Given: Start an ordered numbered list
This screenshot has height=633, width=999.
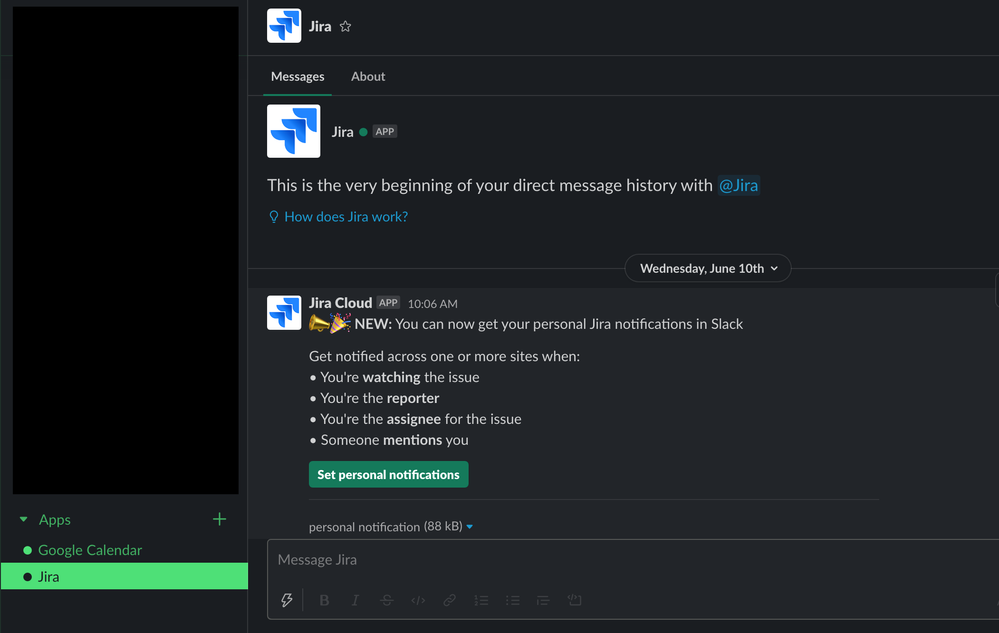Looking at the screenshot, I should pyautogui.click(x=481, y=600).
